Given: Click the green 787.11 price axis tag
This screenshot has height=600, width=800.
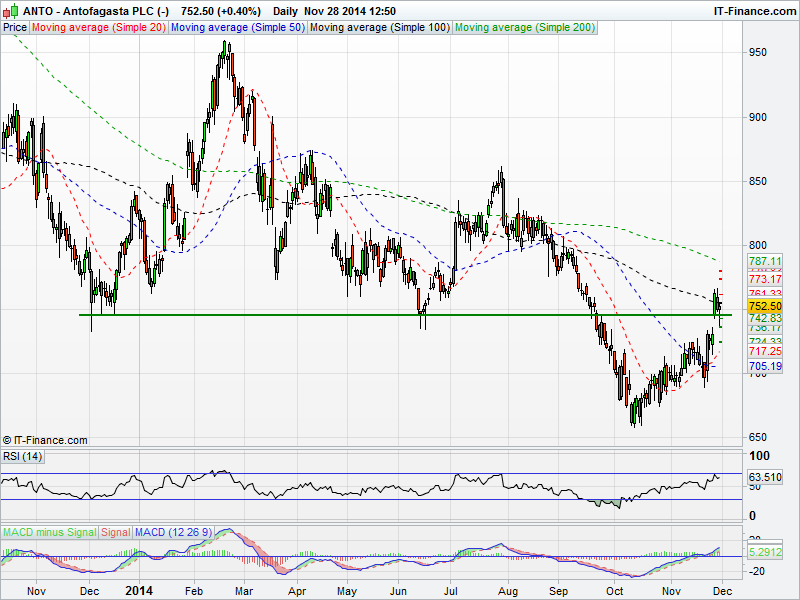Looking at the screenshot, I should coord(764,261).
